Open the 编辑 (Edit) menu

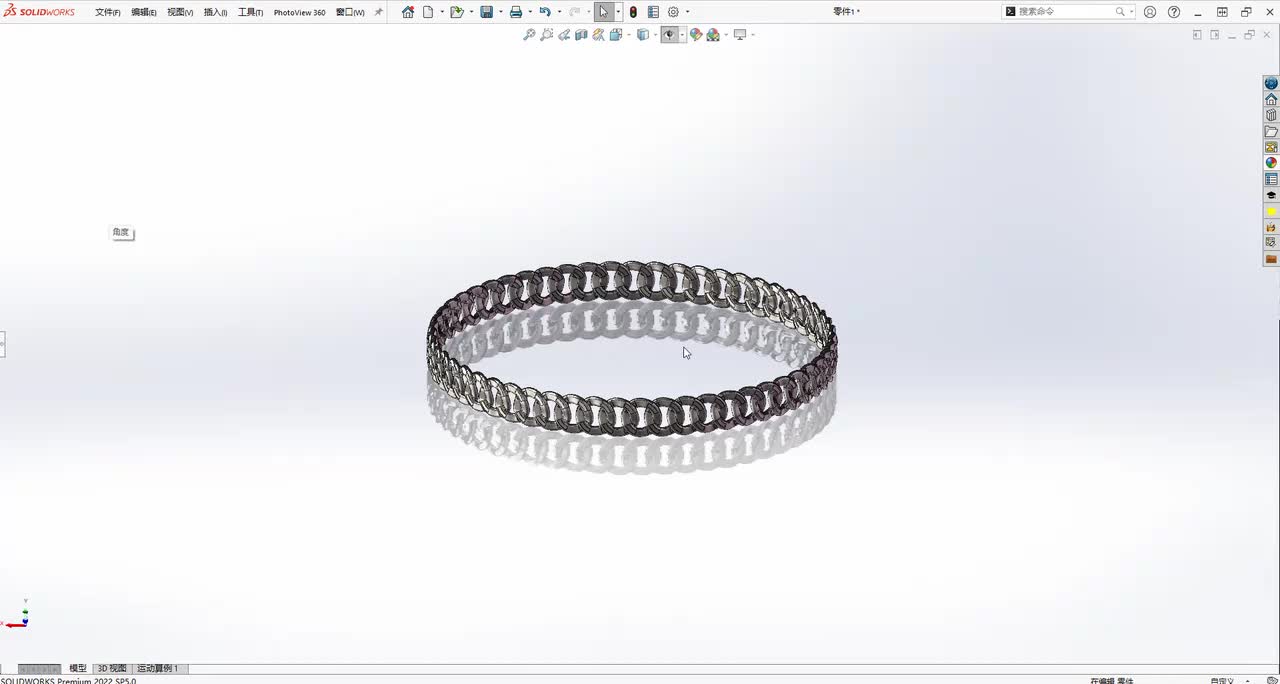[x=144, y=12]
